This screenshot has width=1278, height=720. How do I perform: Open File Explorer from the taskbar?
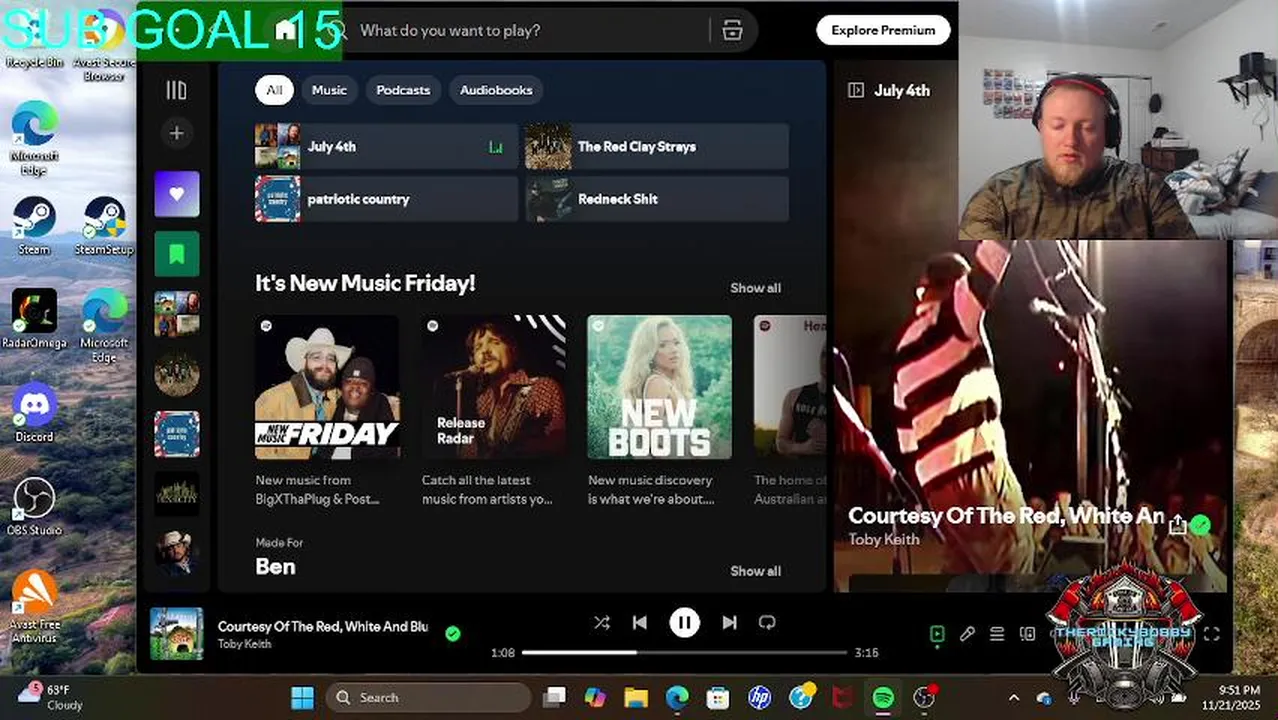point(636,697)
